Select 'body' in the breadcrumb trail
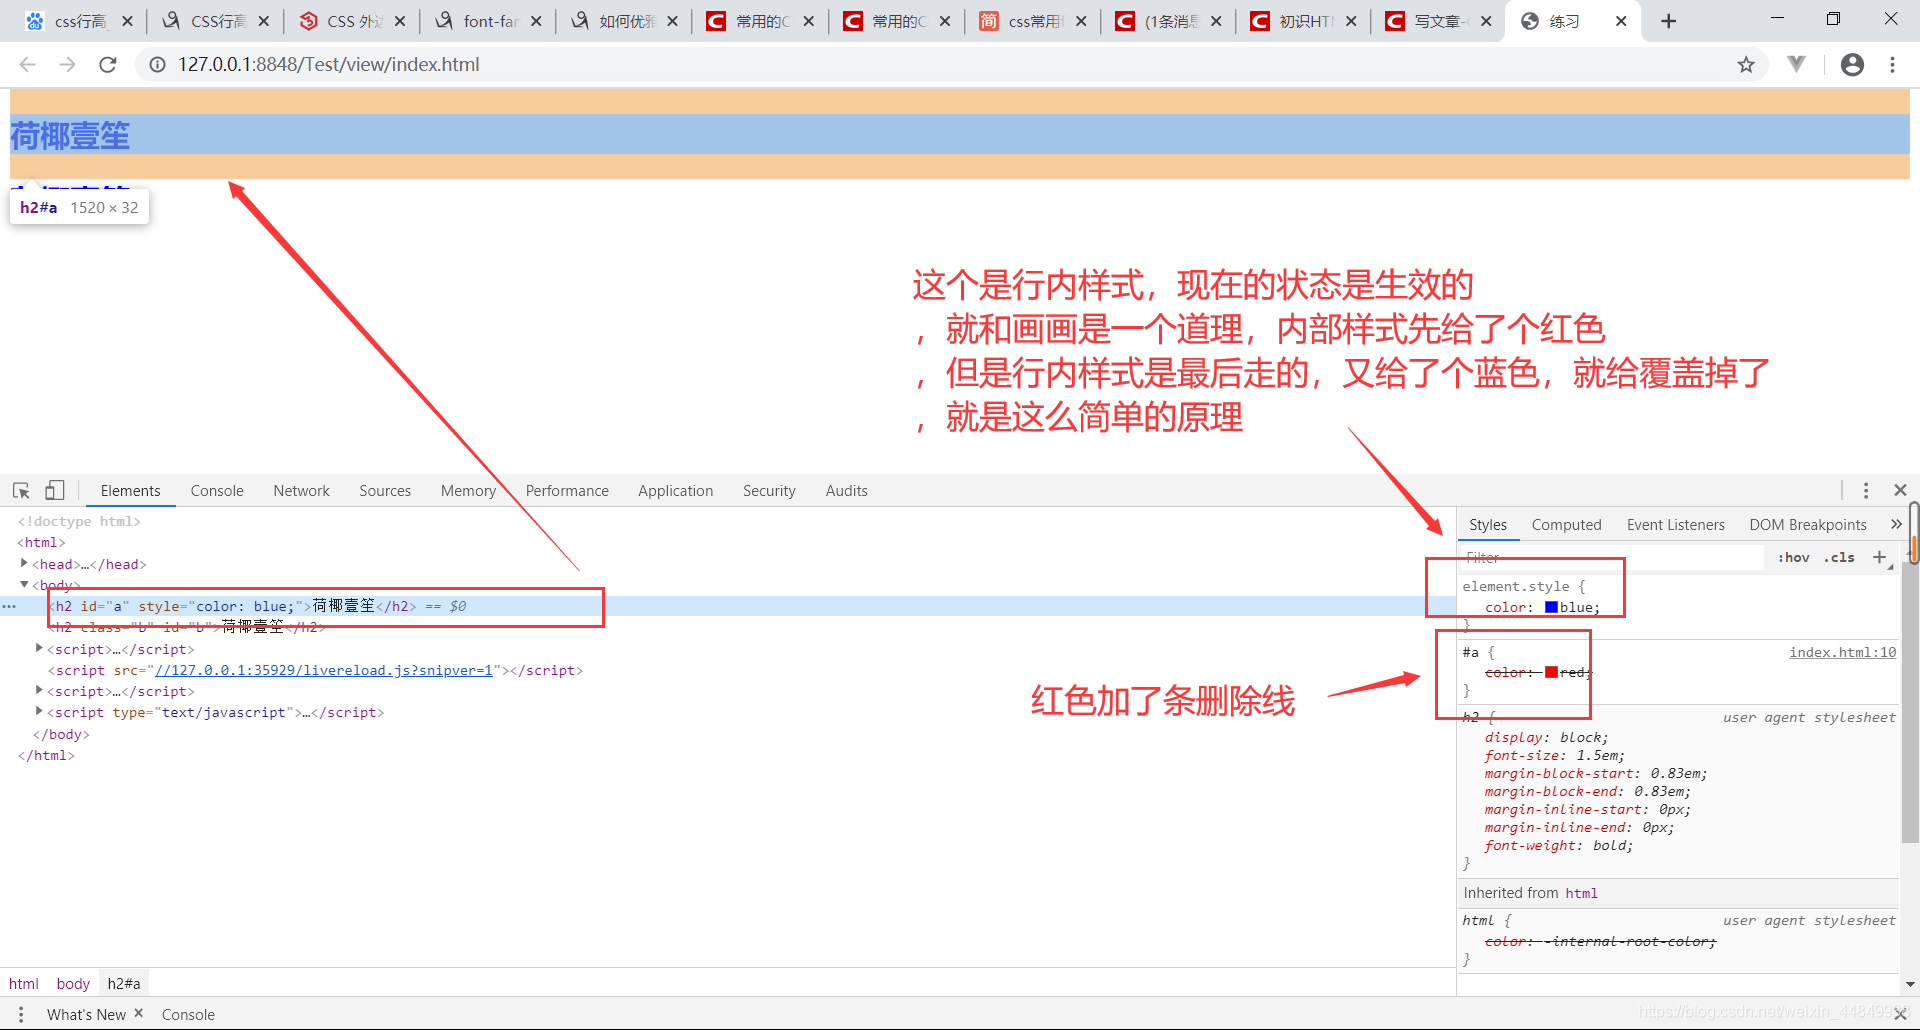The height and width of the screenshot is (1030, 1920). (x=73, y=983)
